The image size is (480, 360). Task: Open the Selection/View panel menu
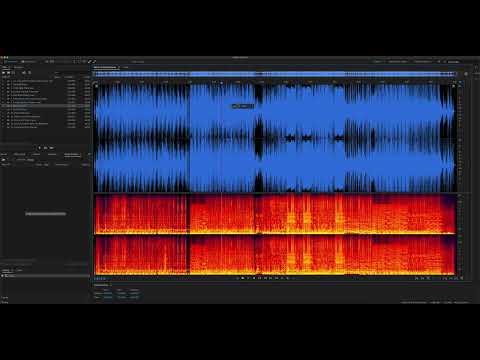click(x=111, y=285)
